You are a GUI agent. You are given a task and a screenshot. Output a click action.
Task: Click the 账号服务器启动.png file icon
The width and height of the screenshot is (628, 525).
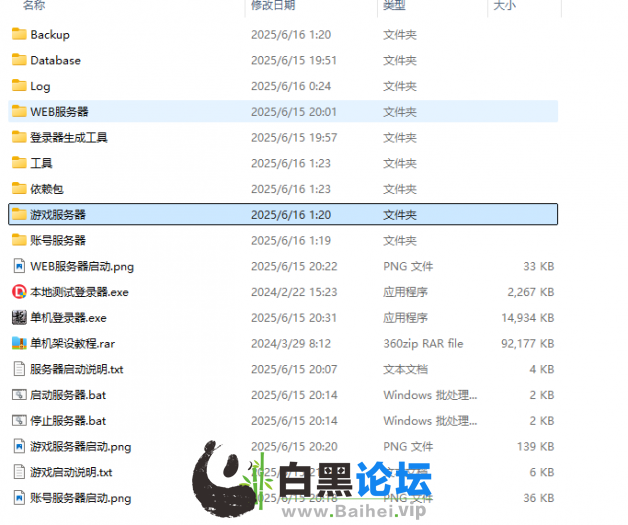(19, 498)
